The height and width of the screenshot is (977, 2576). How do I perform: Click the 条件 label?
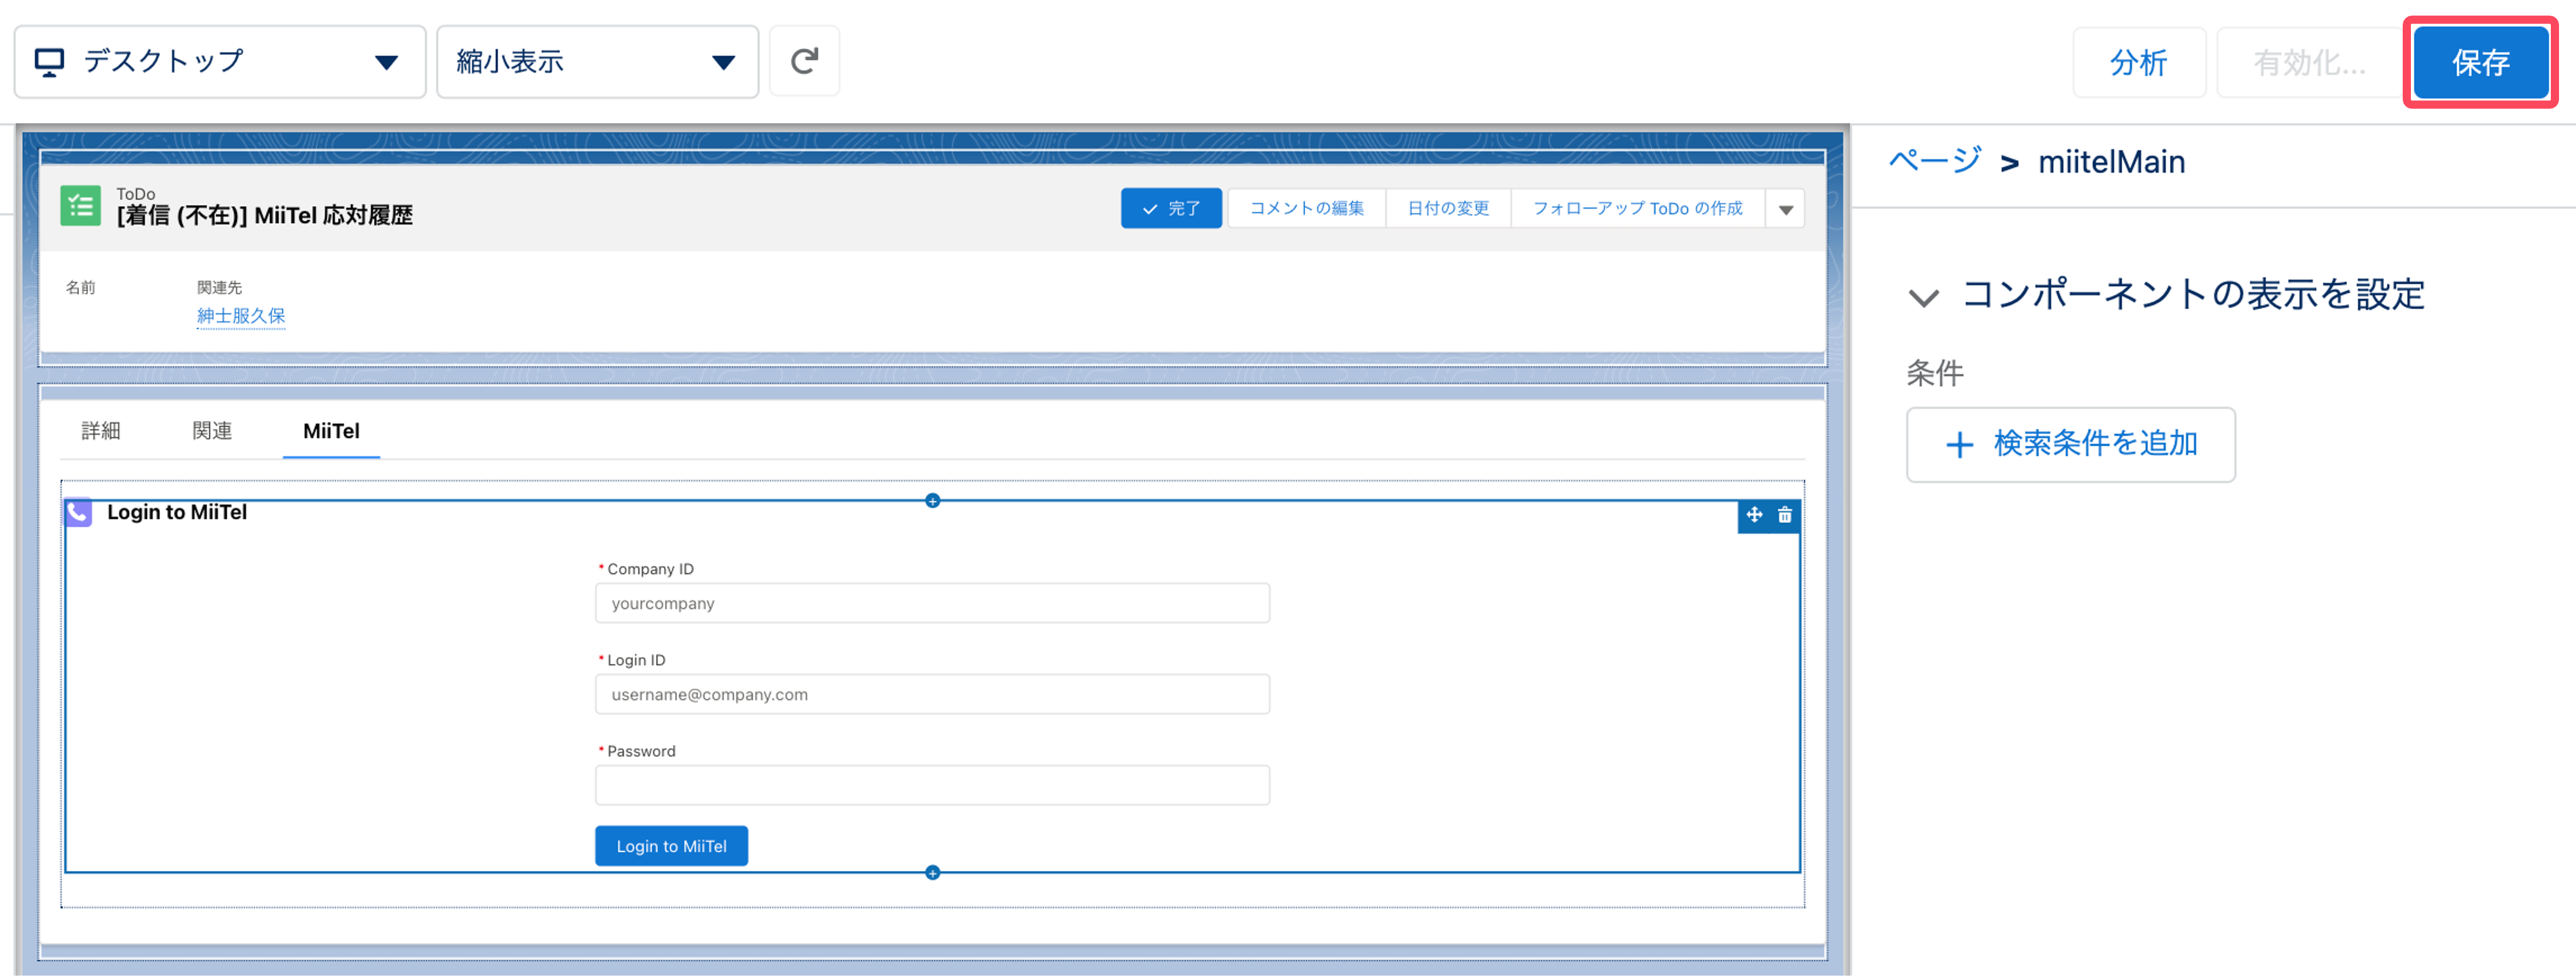1934,373
